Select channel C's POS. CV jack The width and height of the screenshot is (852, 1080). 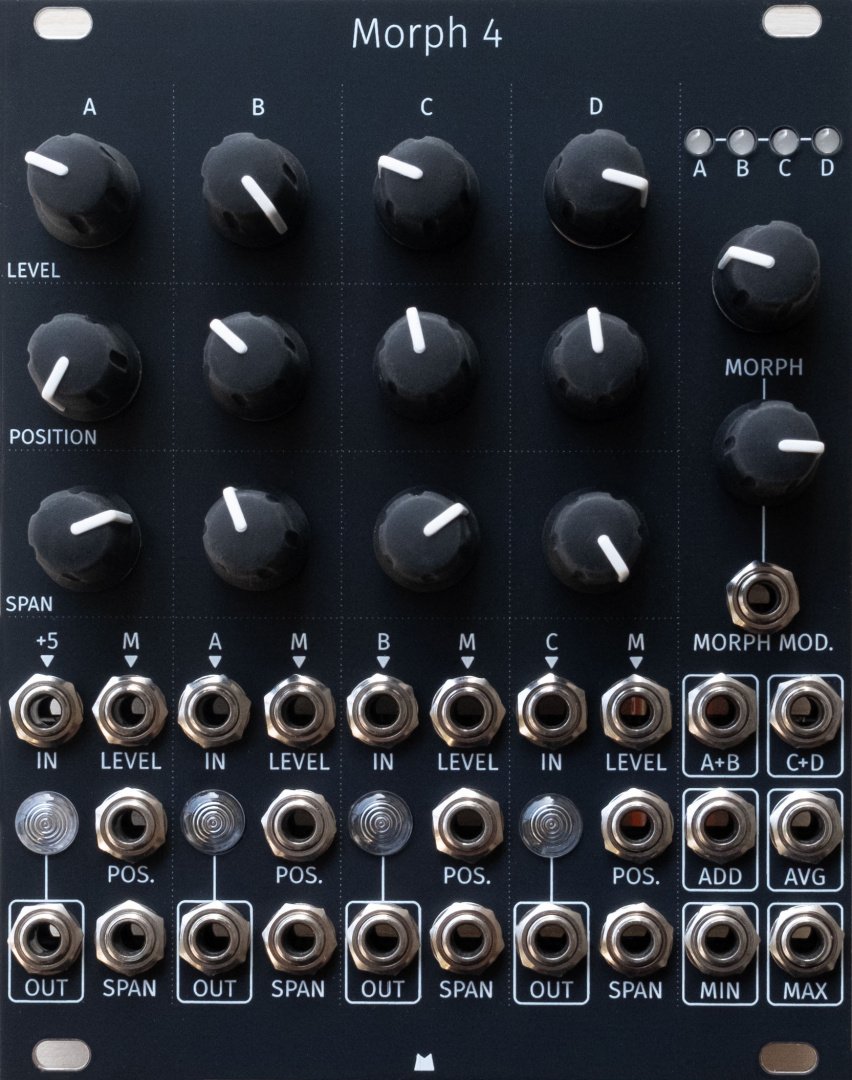[468, 825]
